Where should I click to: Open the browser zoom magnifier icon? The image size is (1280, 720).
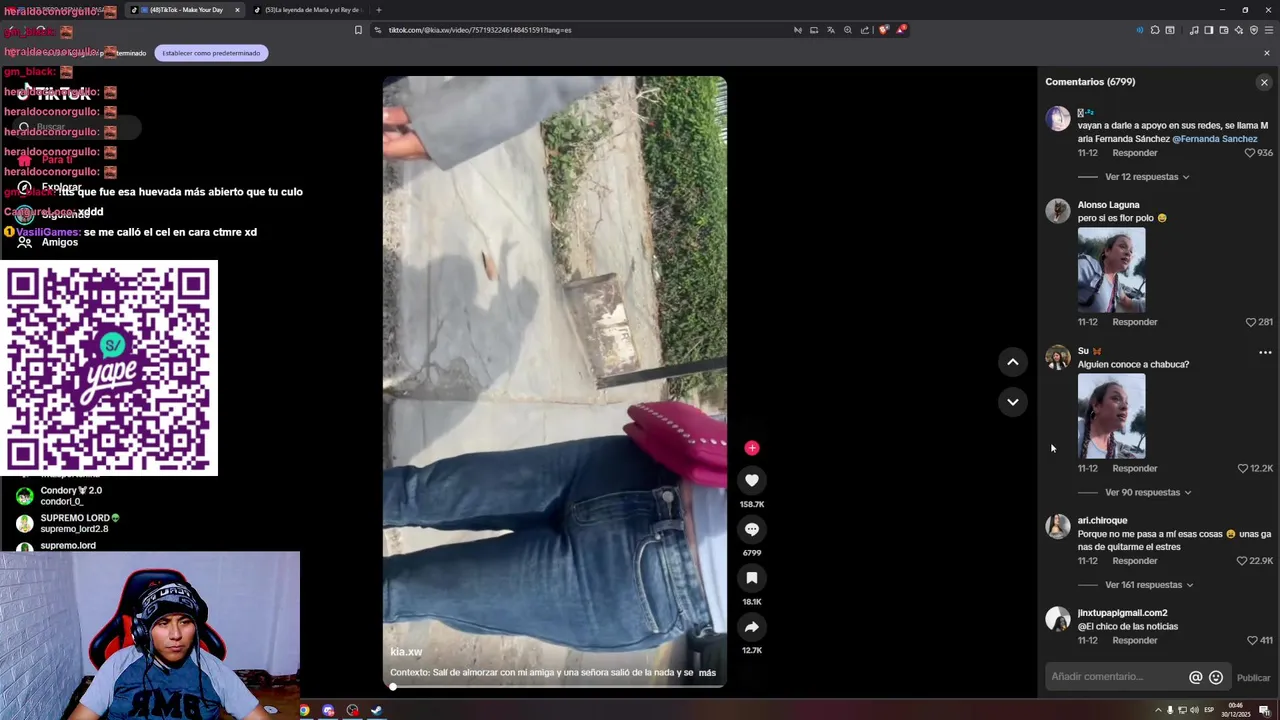[x=847, y=30]
